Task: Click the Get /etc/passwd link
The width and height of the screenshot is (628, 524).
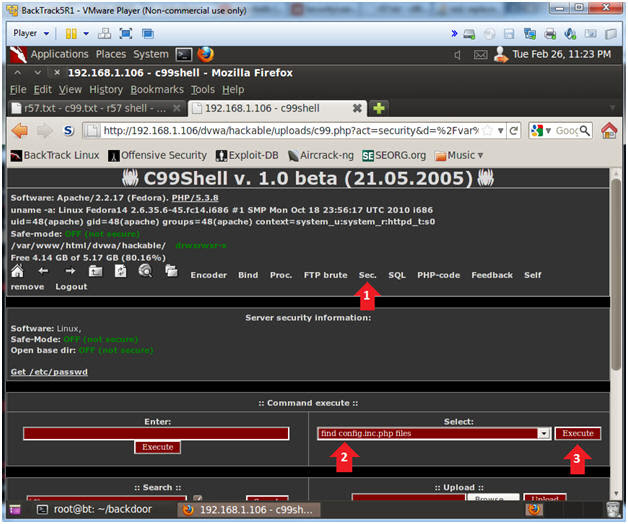Action: coord(49,372)
